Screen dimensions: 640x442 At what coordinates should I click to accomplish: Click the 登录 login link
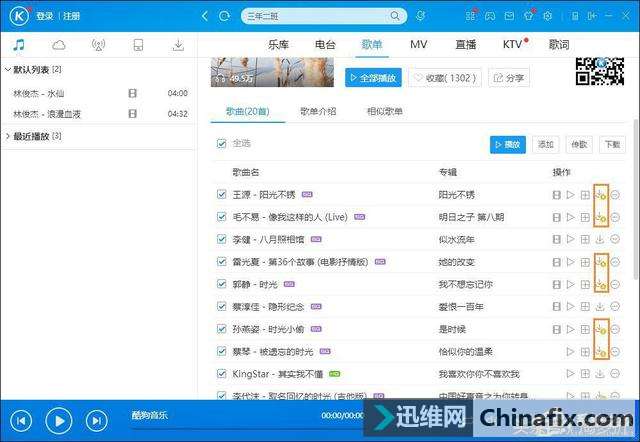45,16
